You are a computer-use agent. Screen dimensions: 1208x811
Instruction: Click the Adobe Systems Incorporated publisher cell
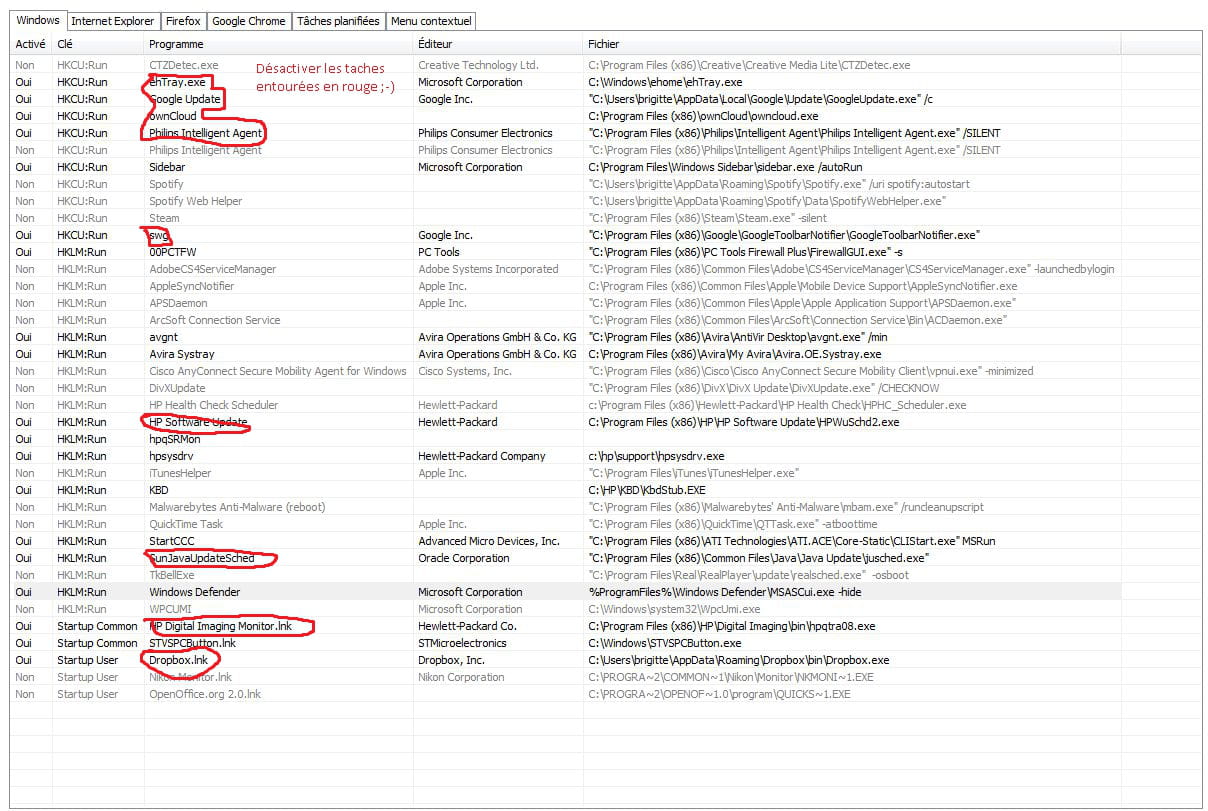point(488,269)
